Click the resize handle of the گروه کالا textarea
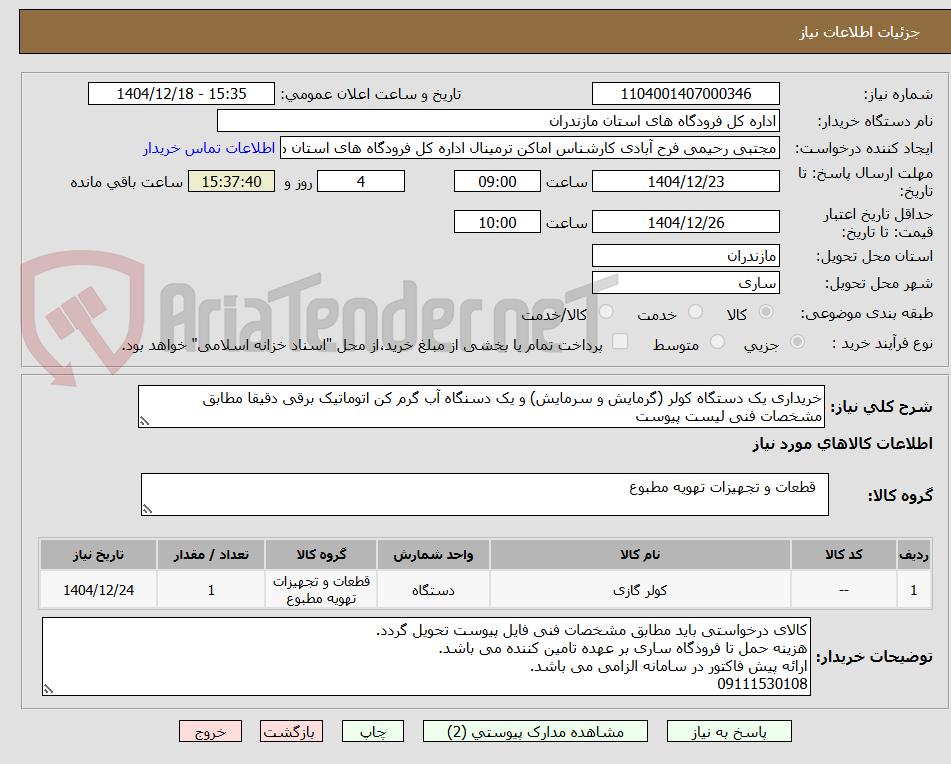The height and width of the screenshot is (764, 951). (x=147, y=509)
